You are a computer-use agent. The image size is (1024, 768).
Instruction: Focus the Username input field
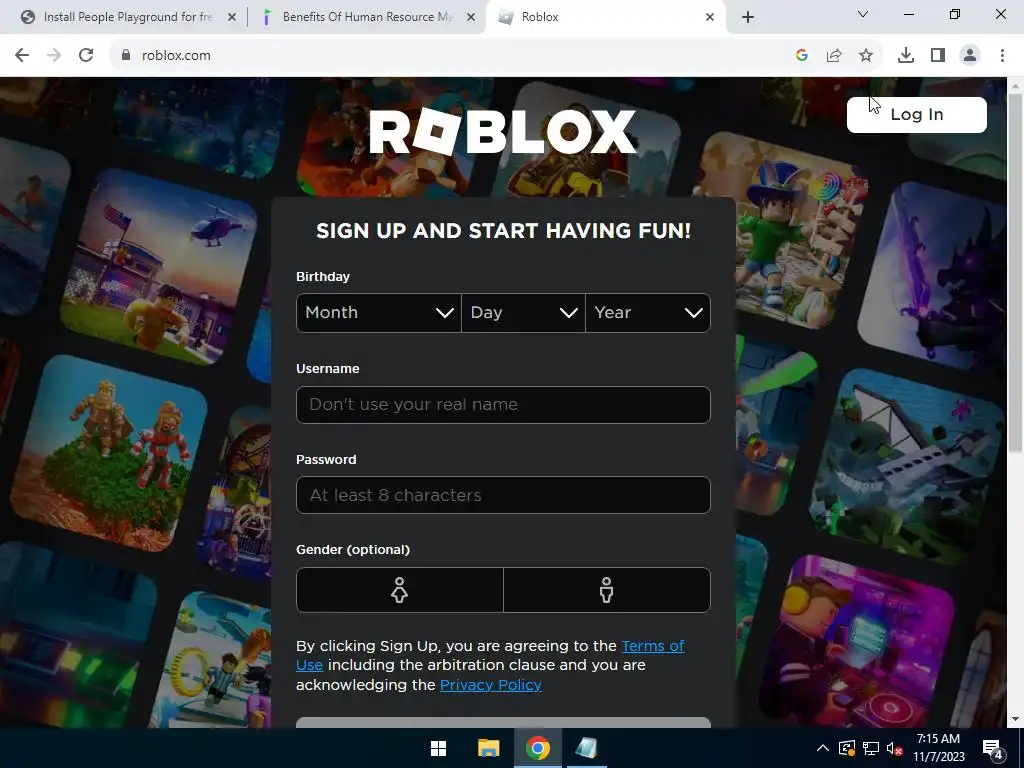pyautogui.click(x=504, y=405)
